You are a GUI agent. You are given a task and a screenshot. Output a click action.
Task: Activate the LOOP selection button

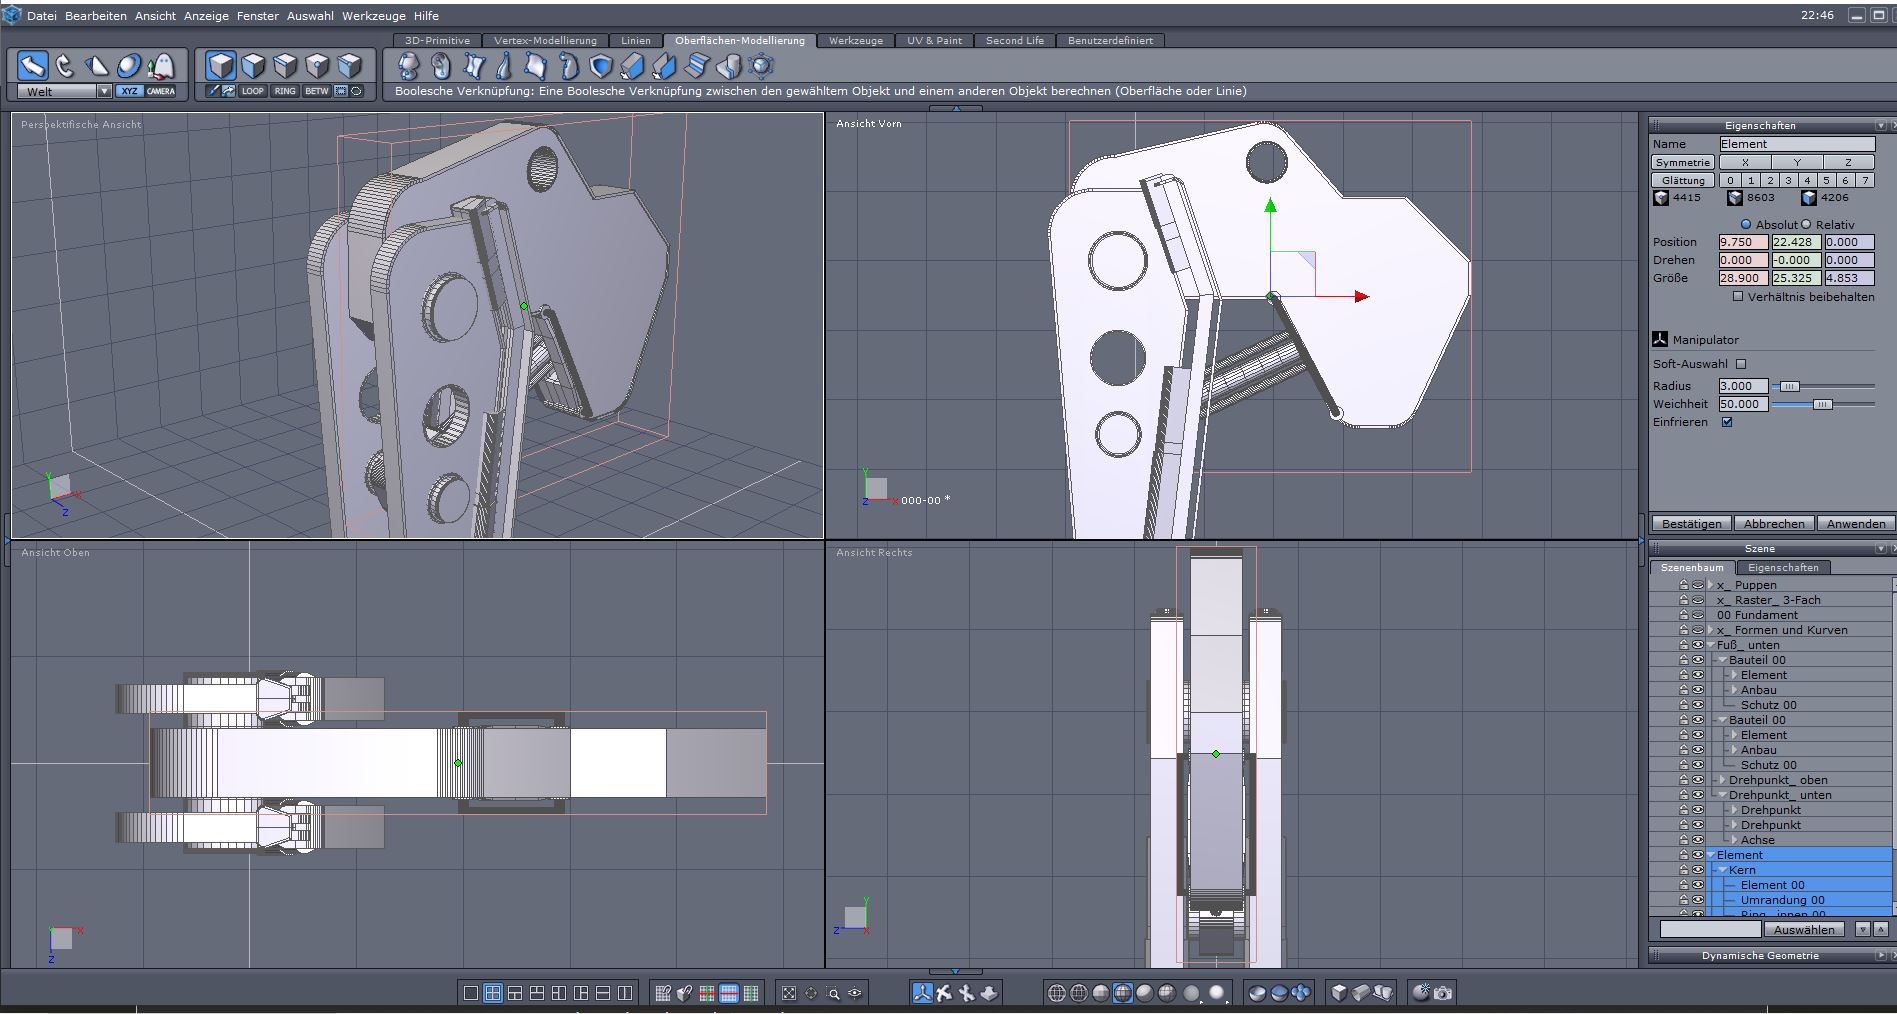[253, 91]
